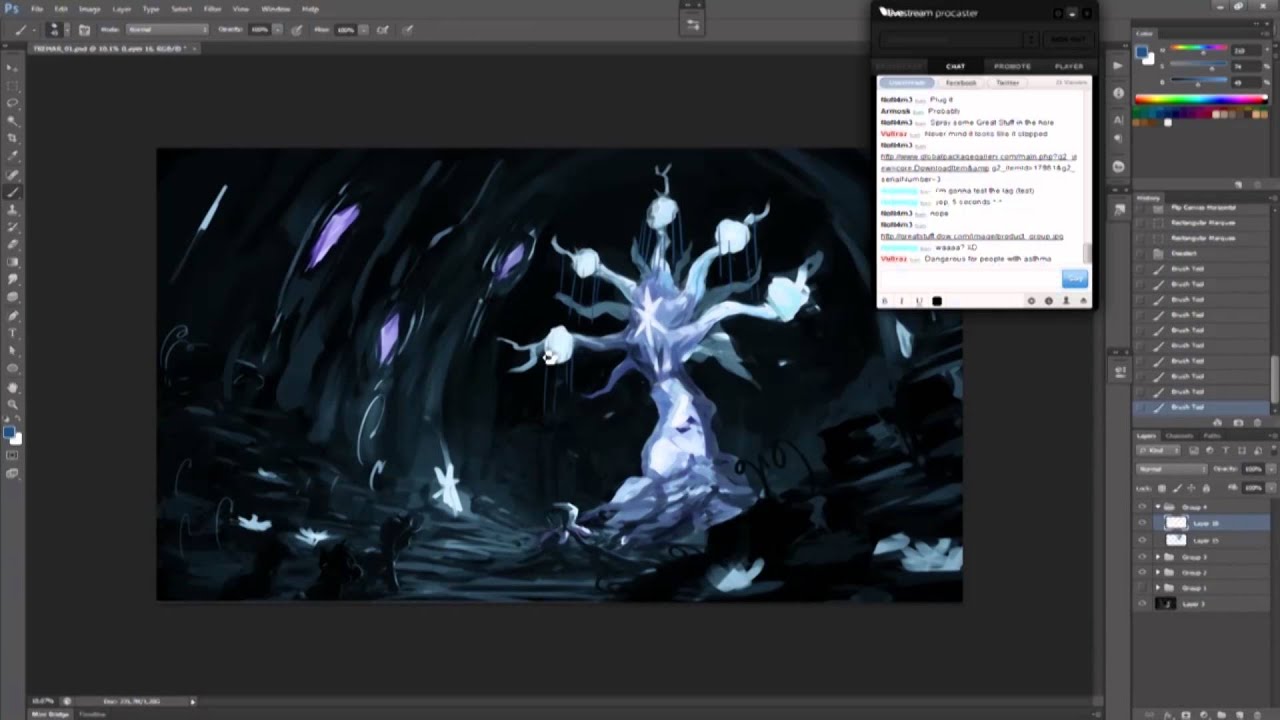Toggle visibility of Group 1
This screenshot has height=720, width=1280.
(x=1142, y=588)
